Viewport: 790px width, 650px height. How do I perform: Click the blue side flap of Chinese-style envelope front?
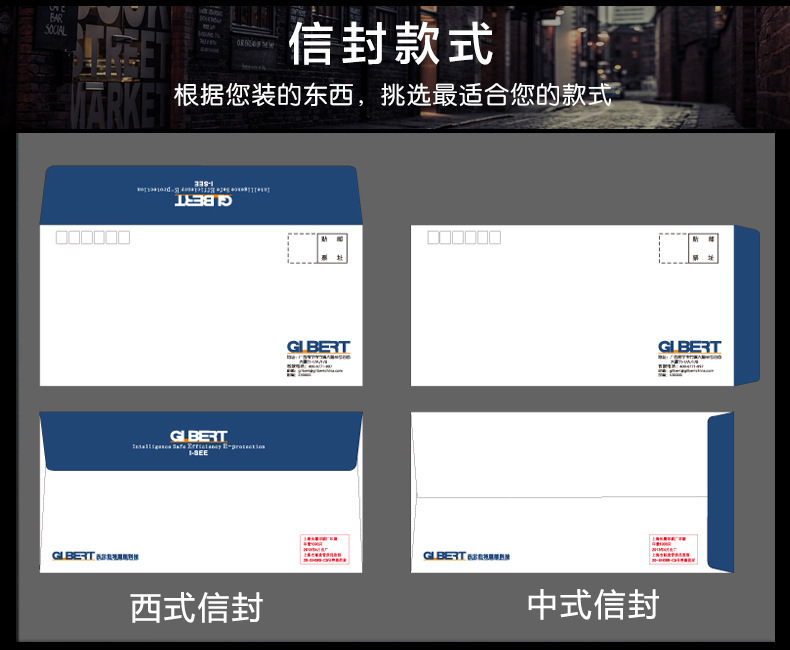click(x=747, y=305)
